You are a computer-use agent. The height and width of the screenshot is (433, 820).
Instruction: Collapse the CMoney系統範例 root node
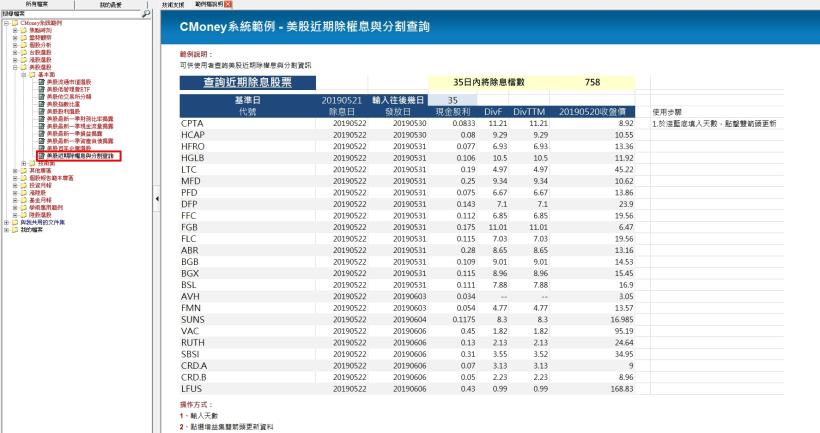(x=6, y=23)
